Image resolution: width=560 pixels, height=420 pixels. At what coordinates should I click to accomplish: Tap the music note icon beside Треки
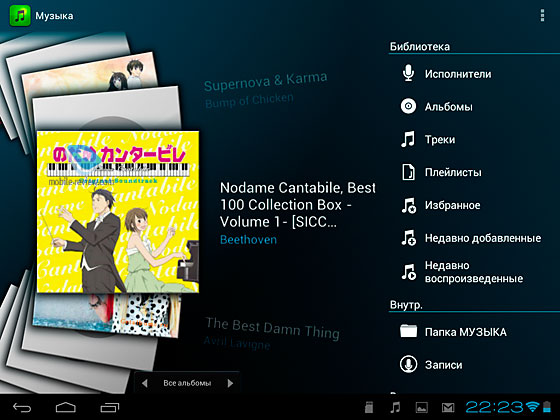pyautogui.click(x=408, y=139)
